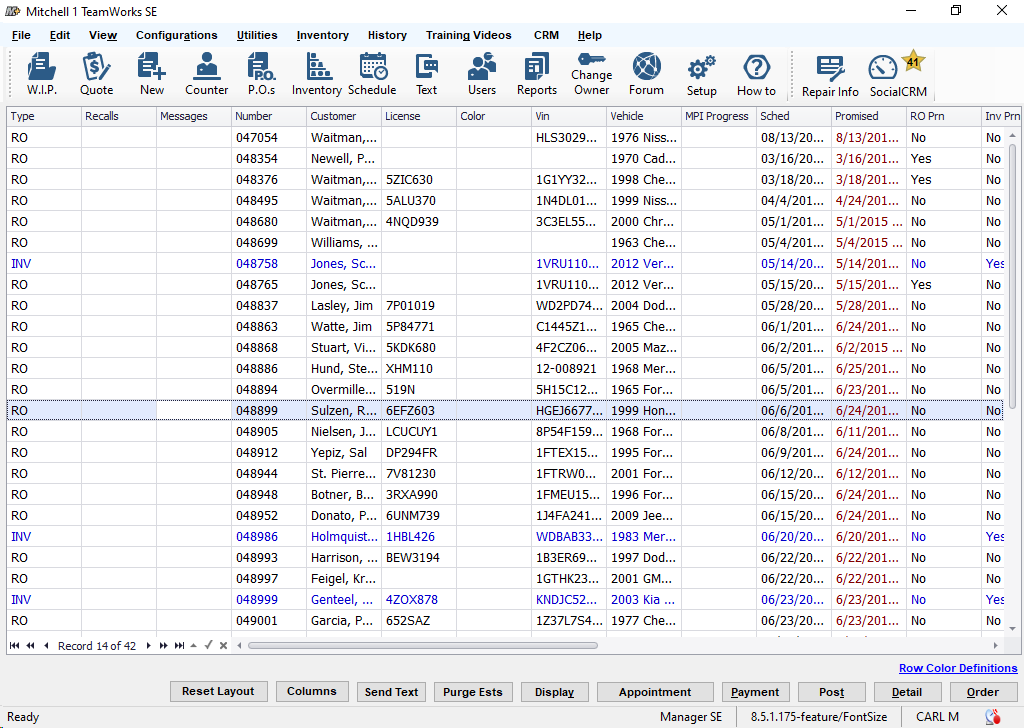Click the Order button
Screen dimensions: 1024x728
[983, 692]
